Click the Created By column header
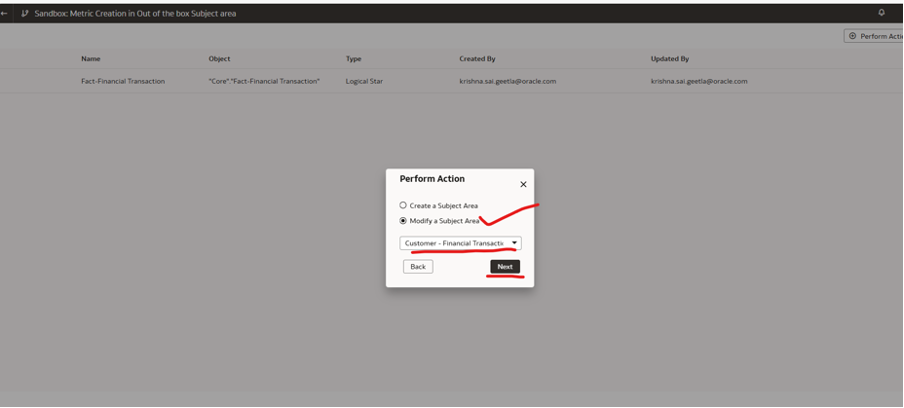 [x=477, y=59]
